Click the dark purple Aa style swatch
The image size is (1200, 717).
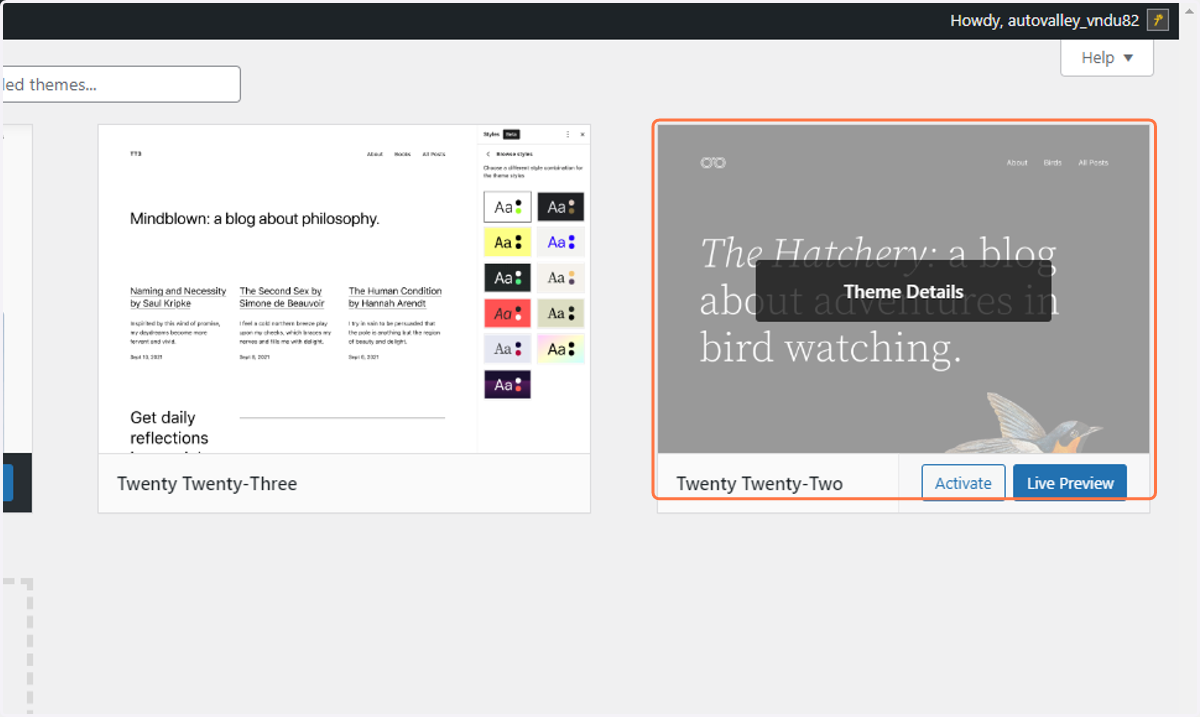[507, 384]
